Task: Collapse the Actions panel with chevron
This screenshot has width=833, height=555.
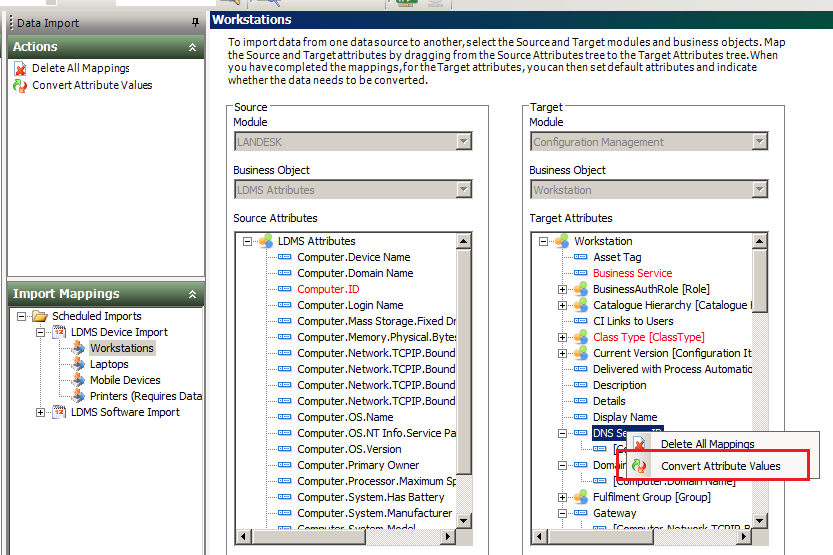Action: [192, 47]
